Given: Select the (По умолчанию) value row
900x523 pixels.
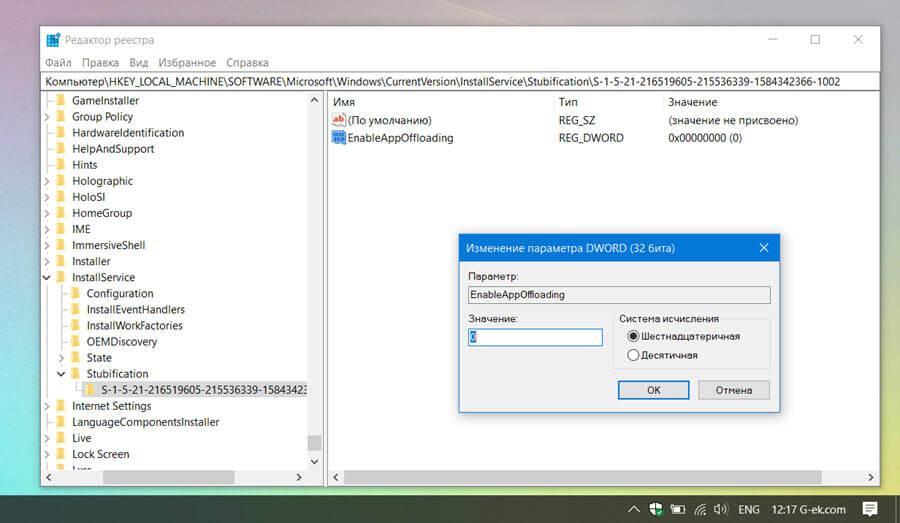Looking at the screenshot, I should click(x=389, y=120).
